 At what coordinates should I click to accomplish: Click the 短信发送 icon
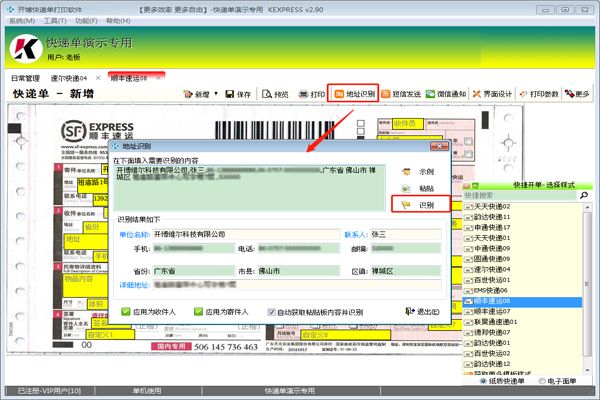(386, 94)
